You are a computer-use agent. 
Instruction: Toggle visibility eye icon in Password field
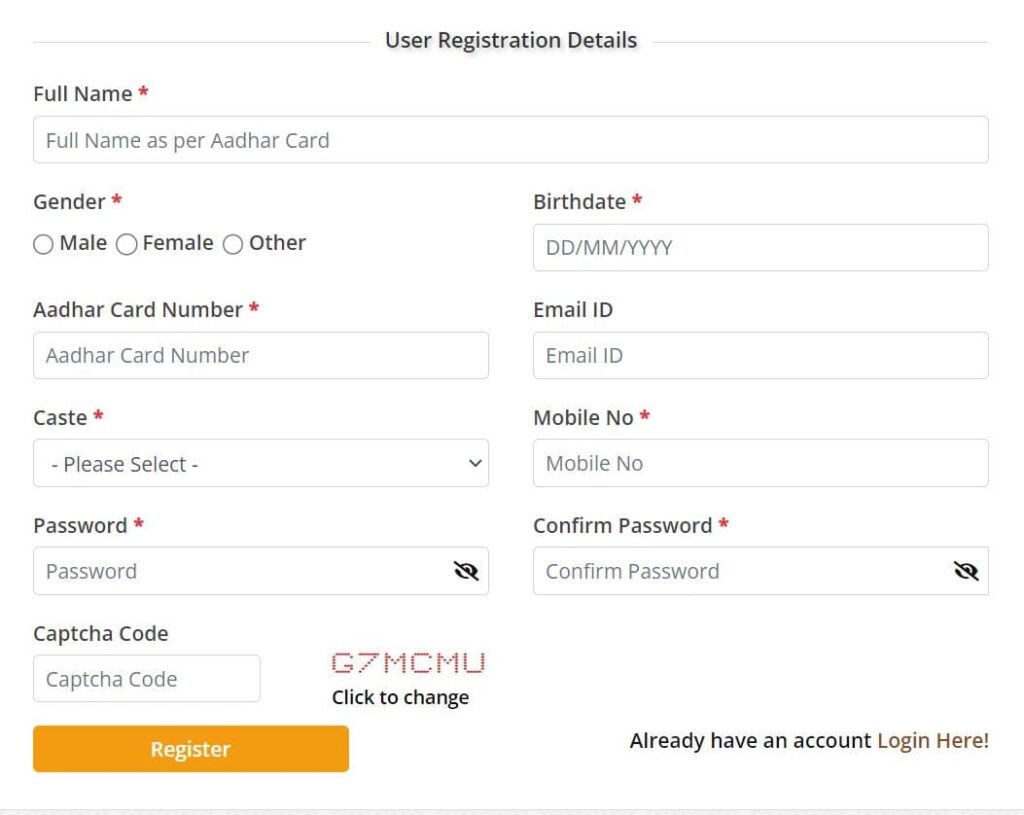tap(466, 571)
